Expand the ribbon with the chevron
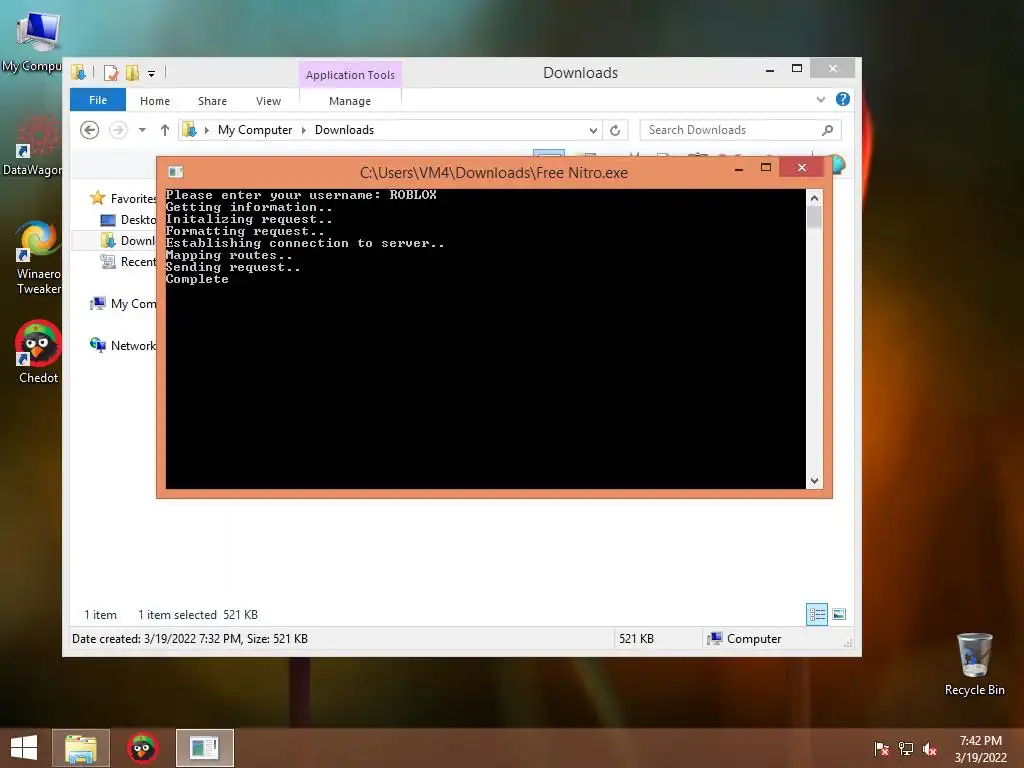The height and width of the screenshot is (768, 1024). pos(821,99)
